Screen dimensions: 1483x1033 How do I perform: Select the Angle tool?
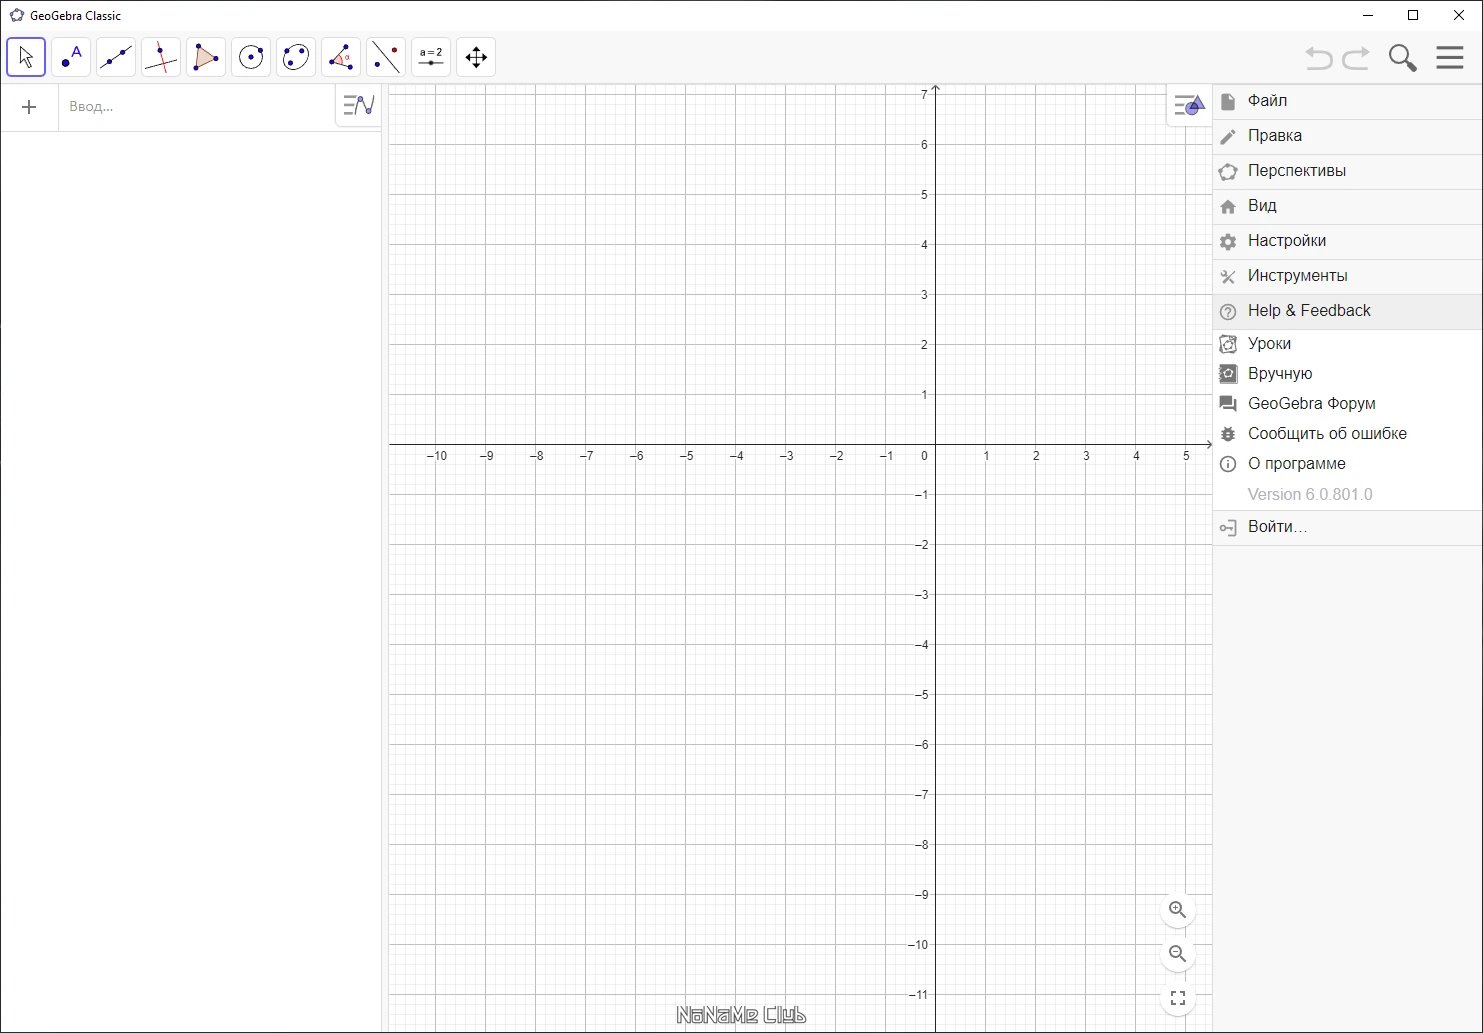click(341, 57)
